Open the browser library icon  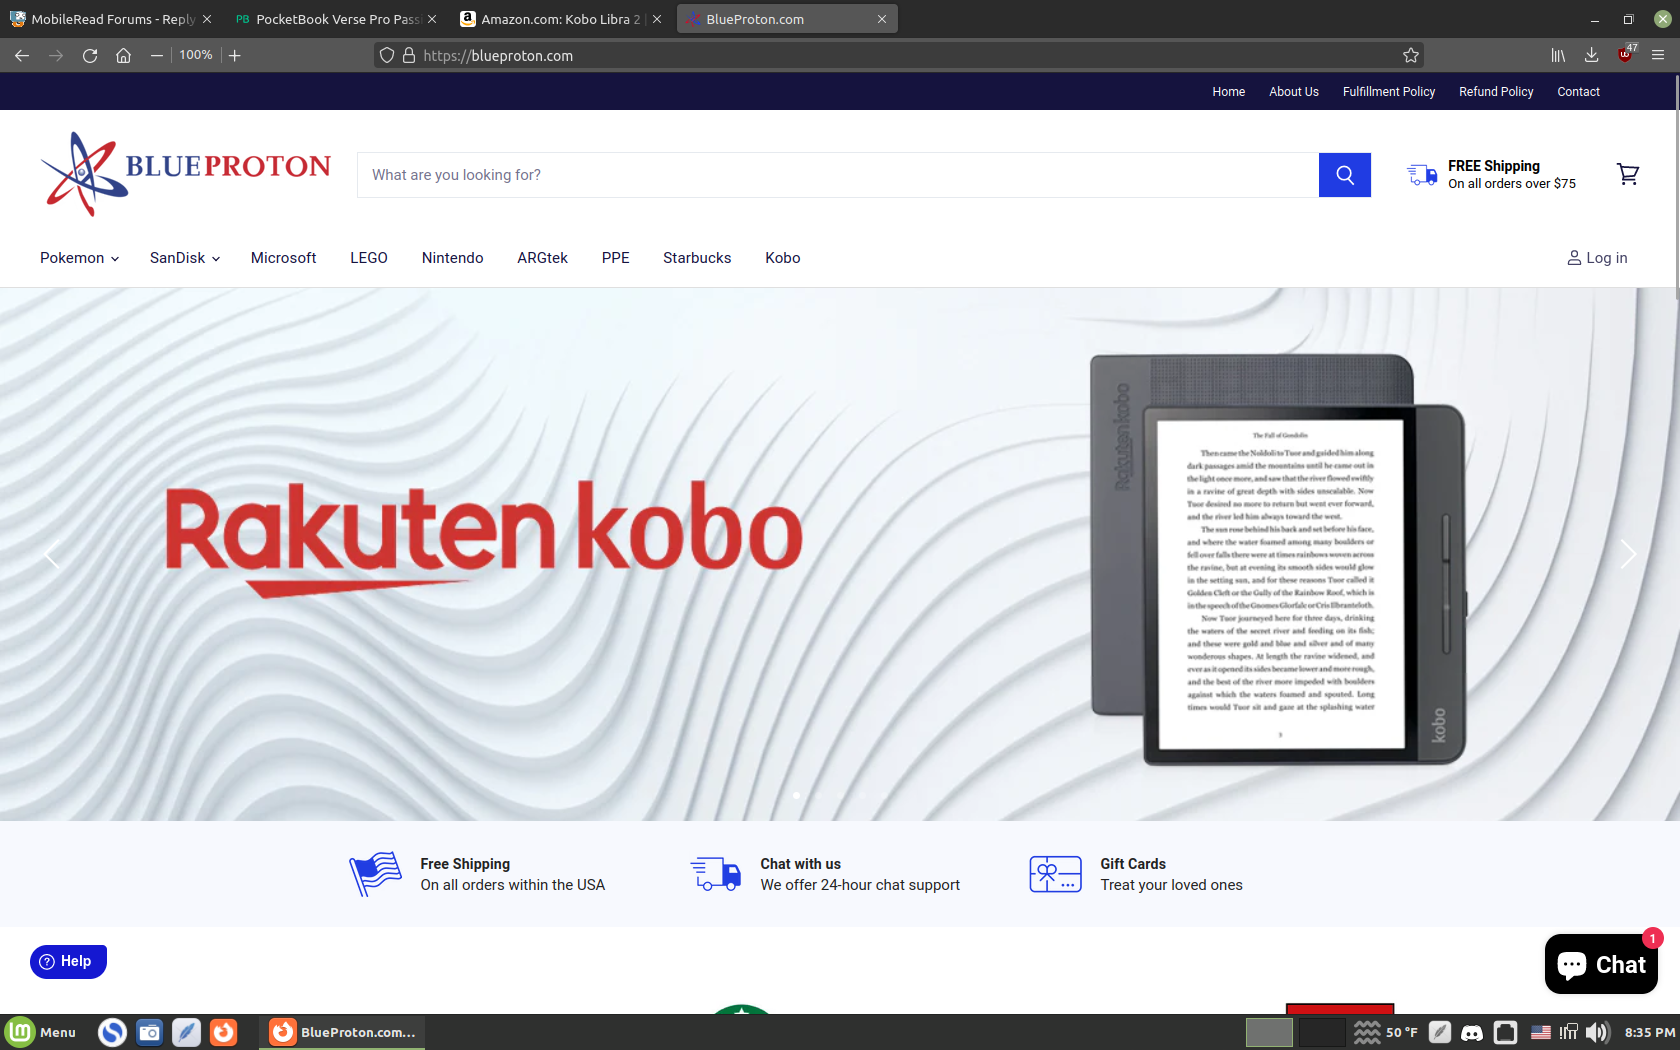pyautogui.click(x=1558, y=55)
